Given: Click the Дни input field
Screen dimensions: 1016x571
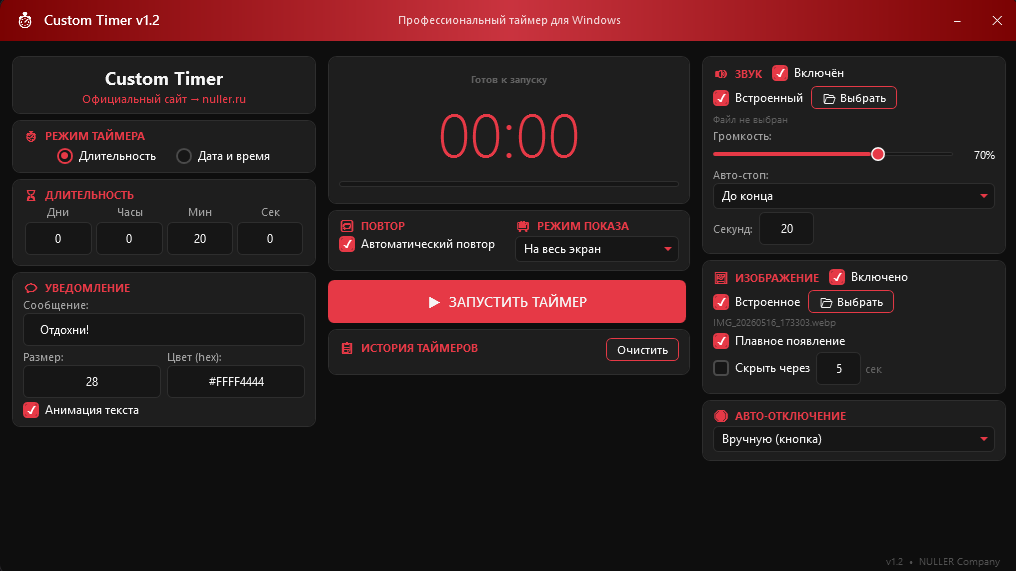Looking at the screenshot, I should click(x=58, y=239).
